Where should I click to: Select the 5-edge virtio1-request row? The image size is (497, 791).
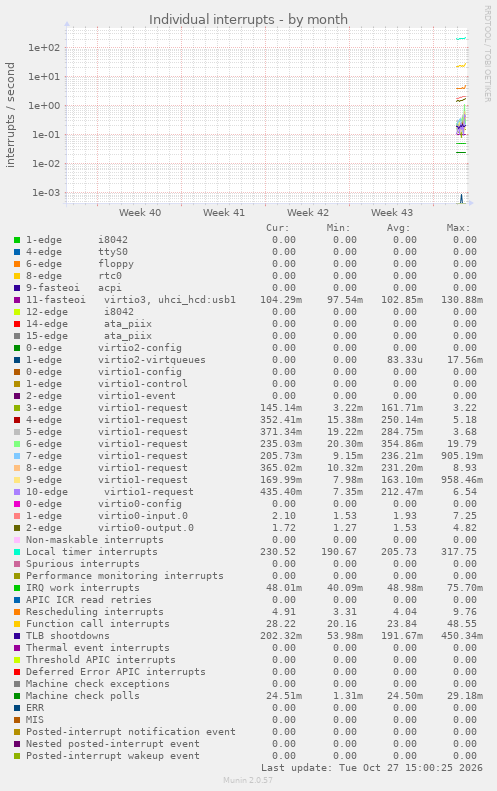click(248, 432)
